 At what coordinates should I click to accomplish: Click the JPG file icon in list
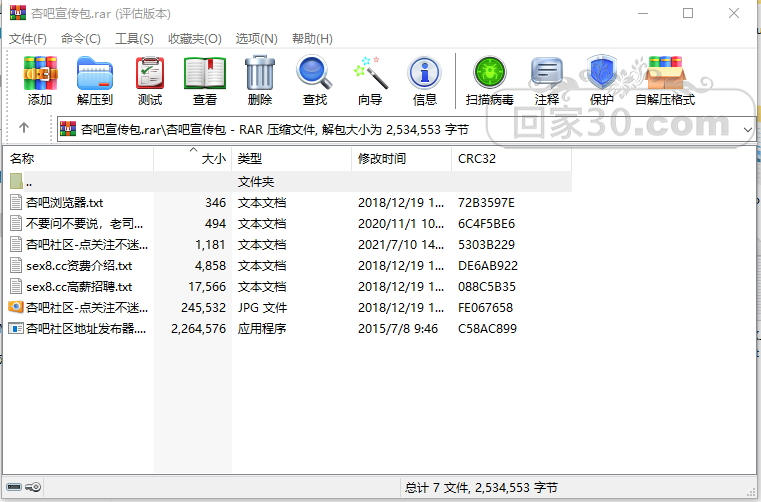[x=16, y=307]
